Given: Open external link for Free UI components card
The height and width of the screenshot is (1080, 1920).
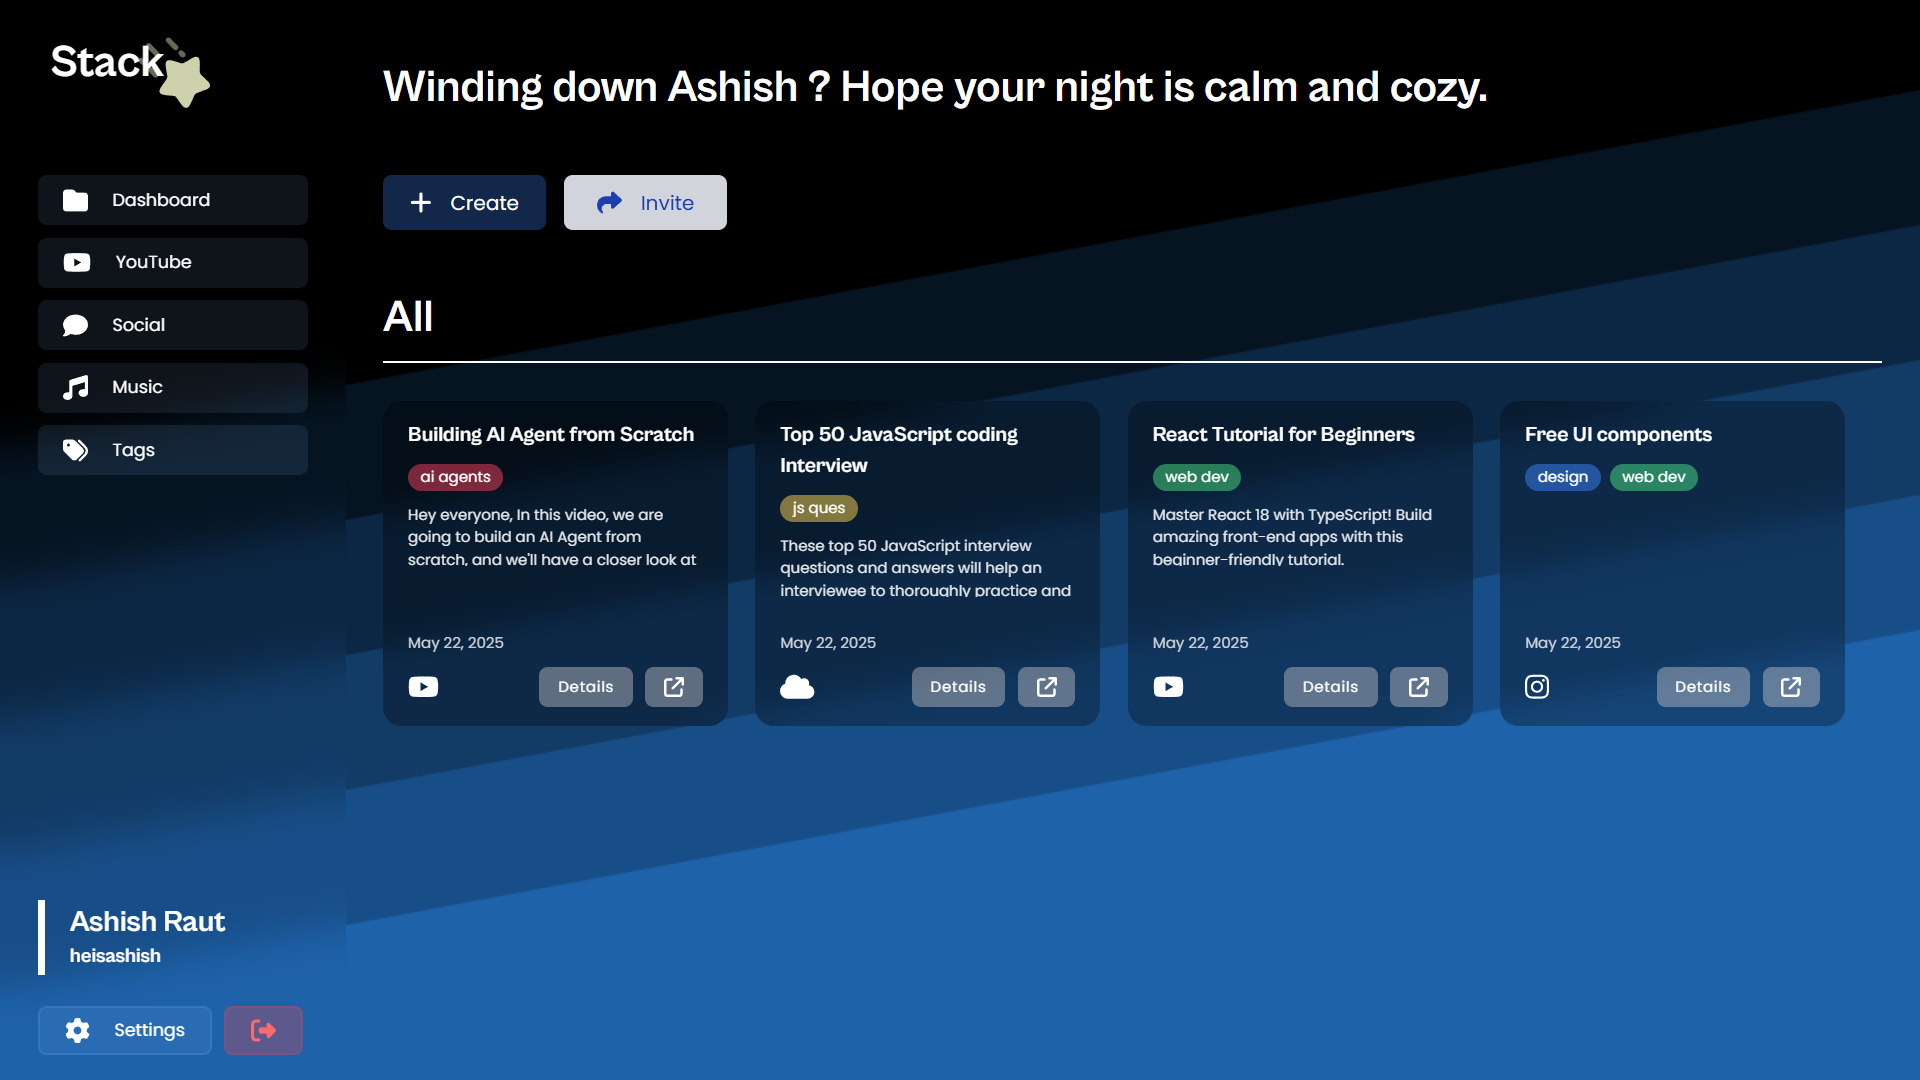Looking at the screenshot, I should 1790,687.
